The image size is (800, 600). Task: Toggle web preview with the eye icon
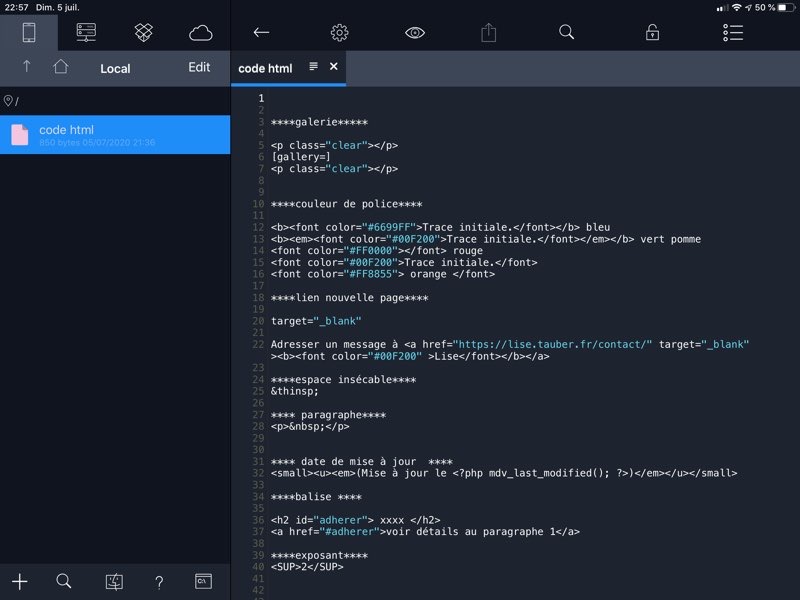click(x=415, y=32)
